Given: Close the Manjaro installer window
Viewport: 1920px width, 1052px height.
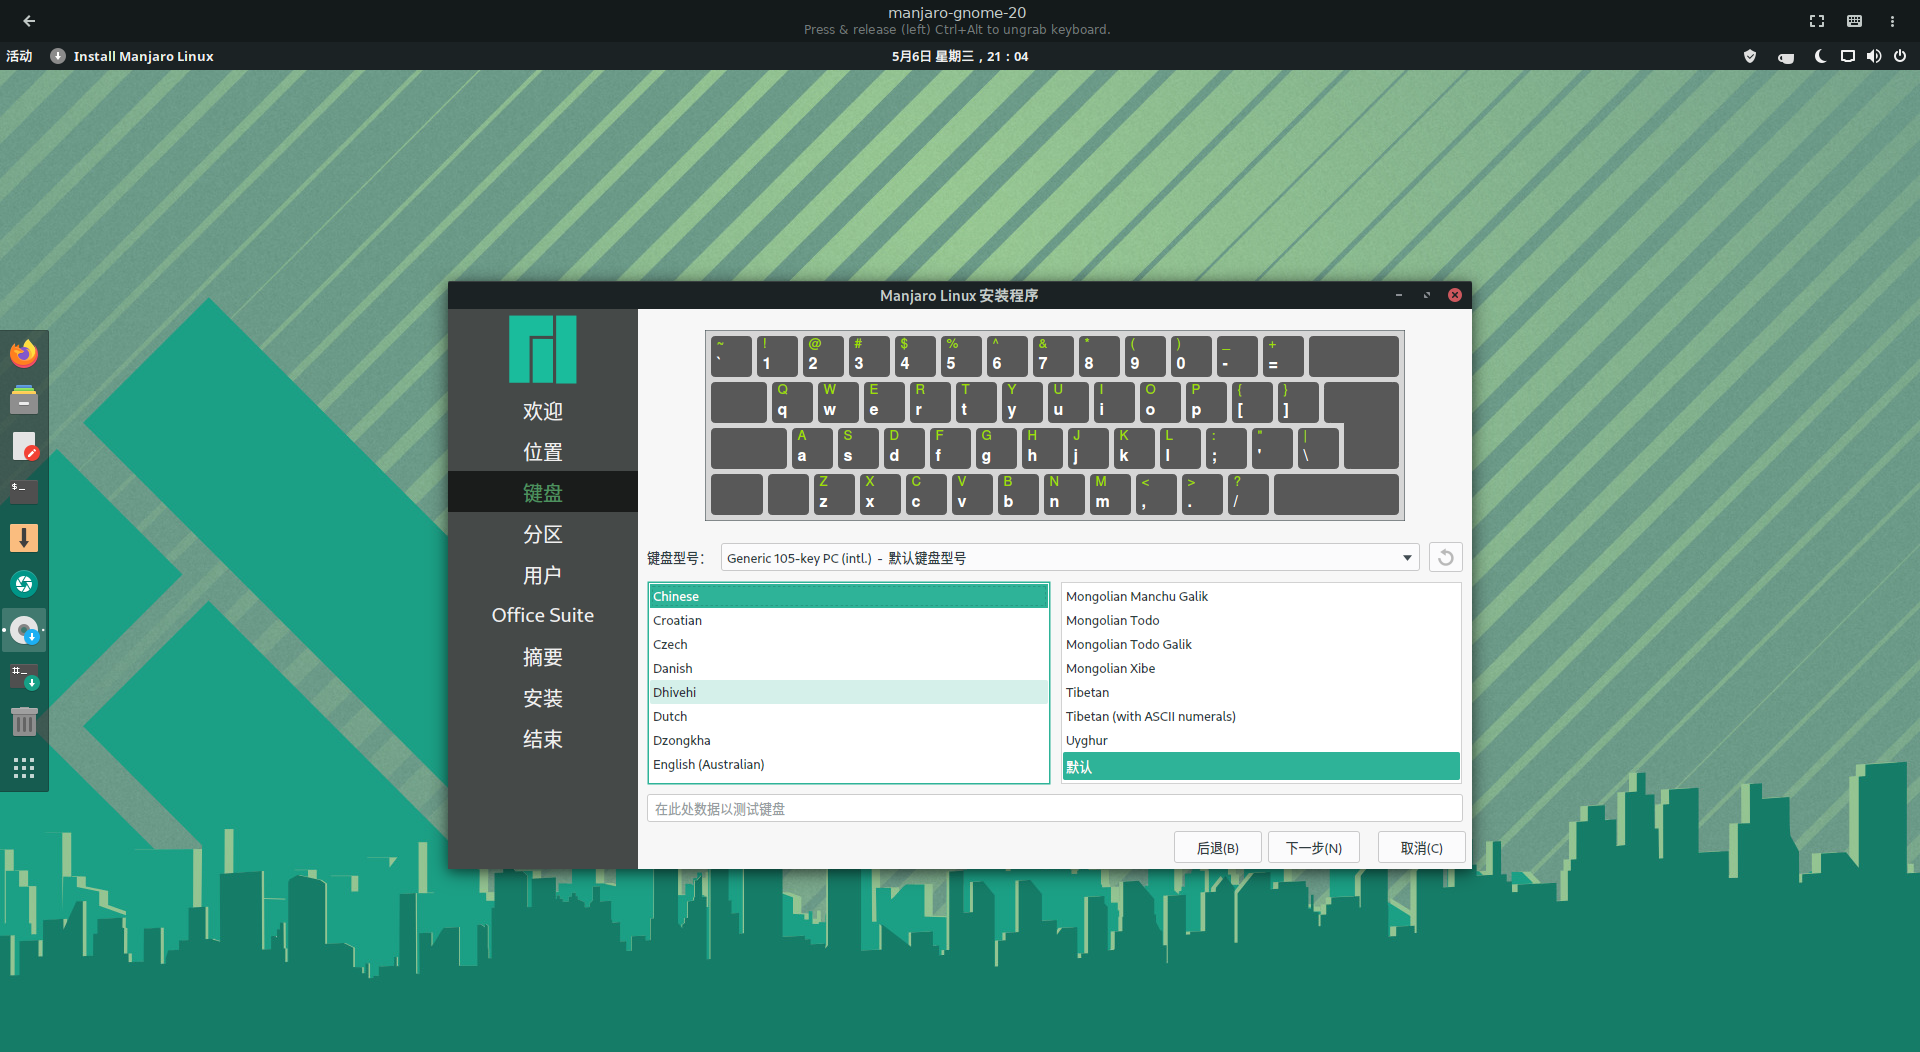Looking at the screenshot, I should pyautogui.click(x=1455, y=295).
